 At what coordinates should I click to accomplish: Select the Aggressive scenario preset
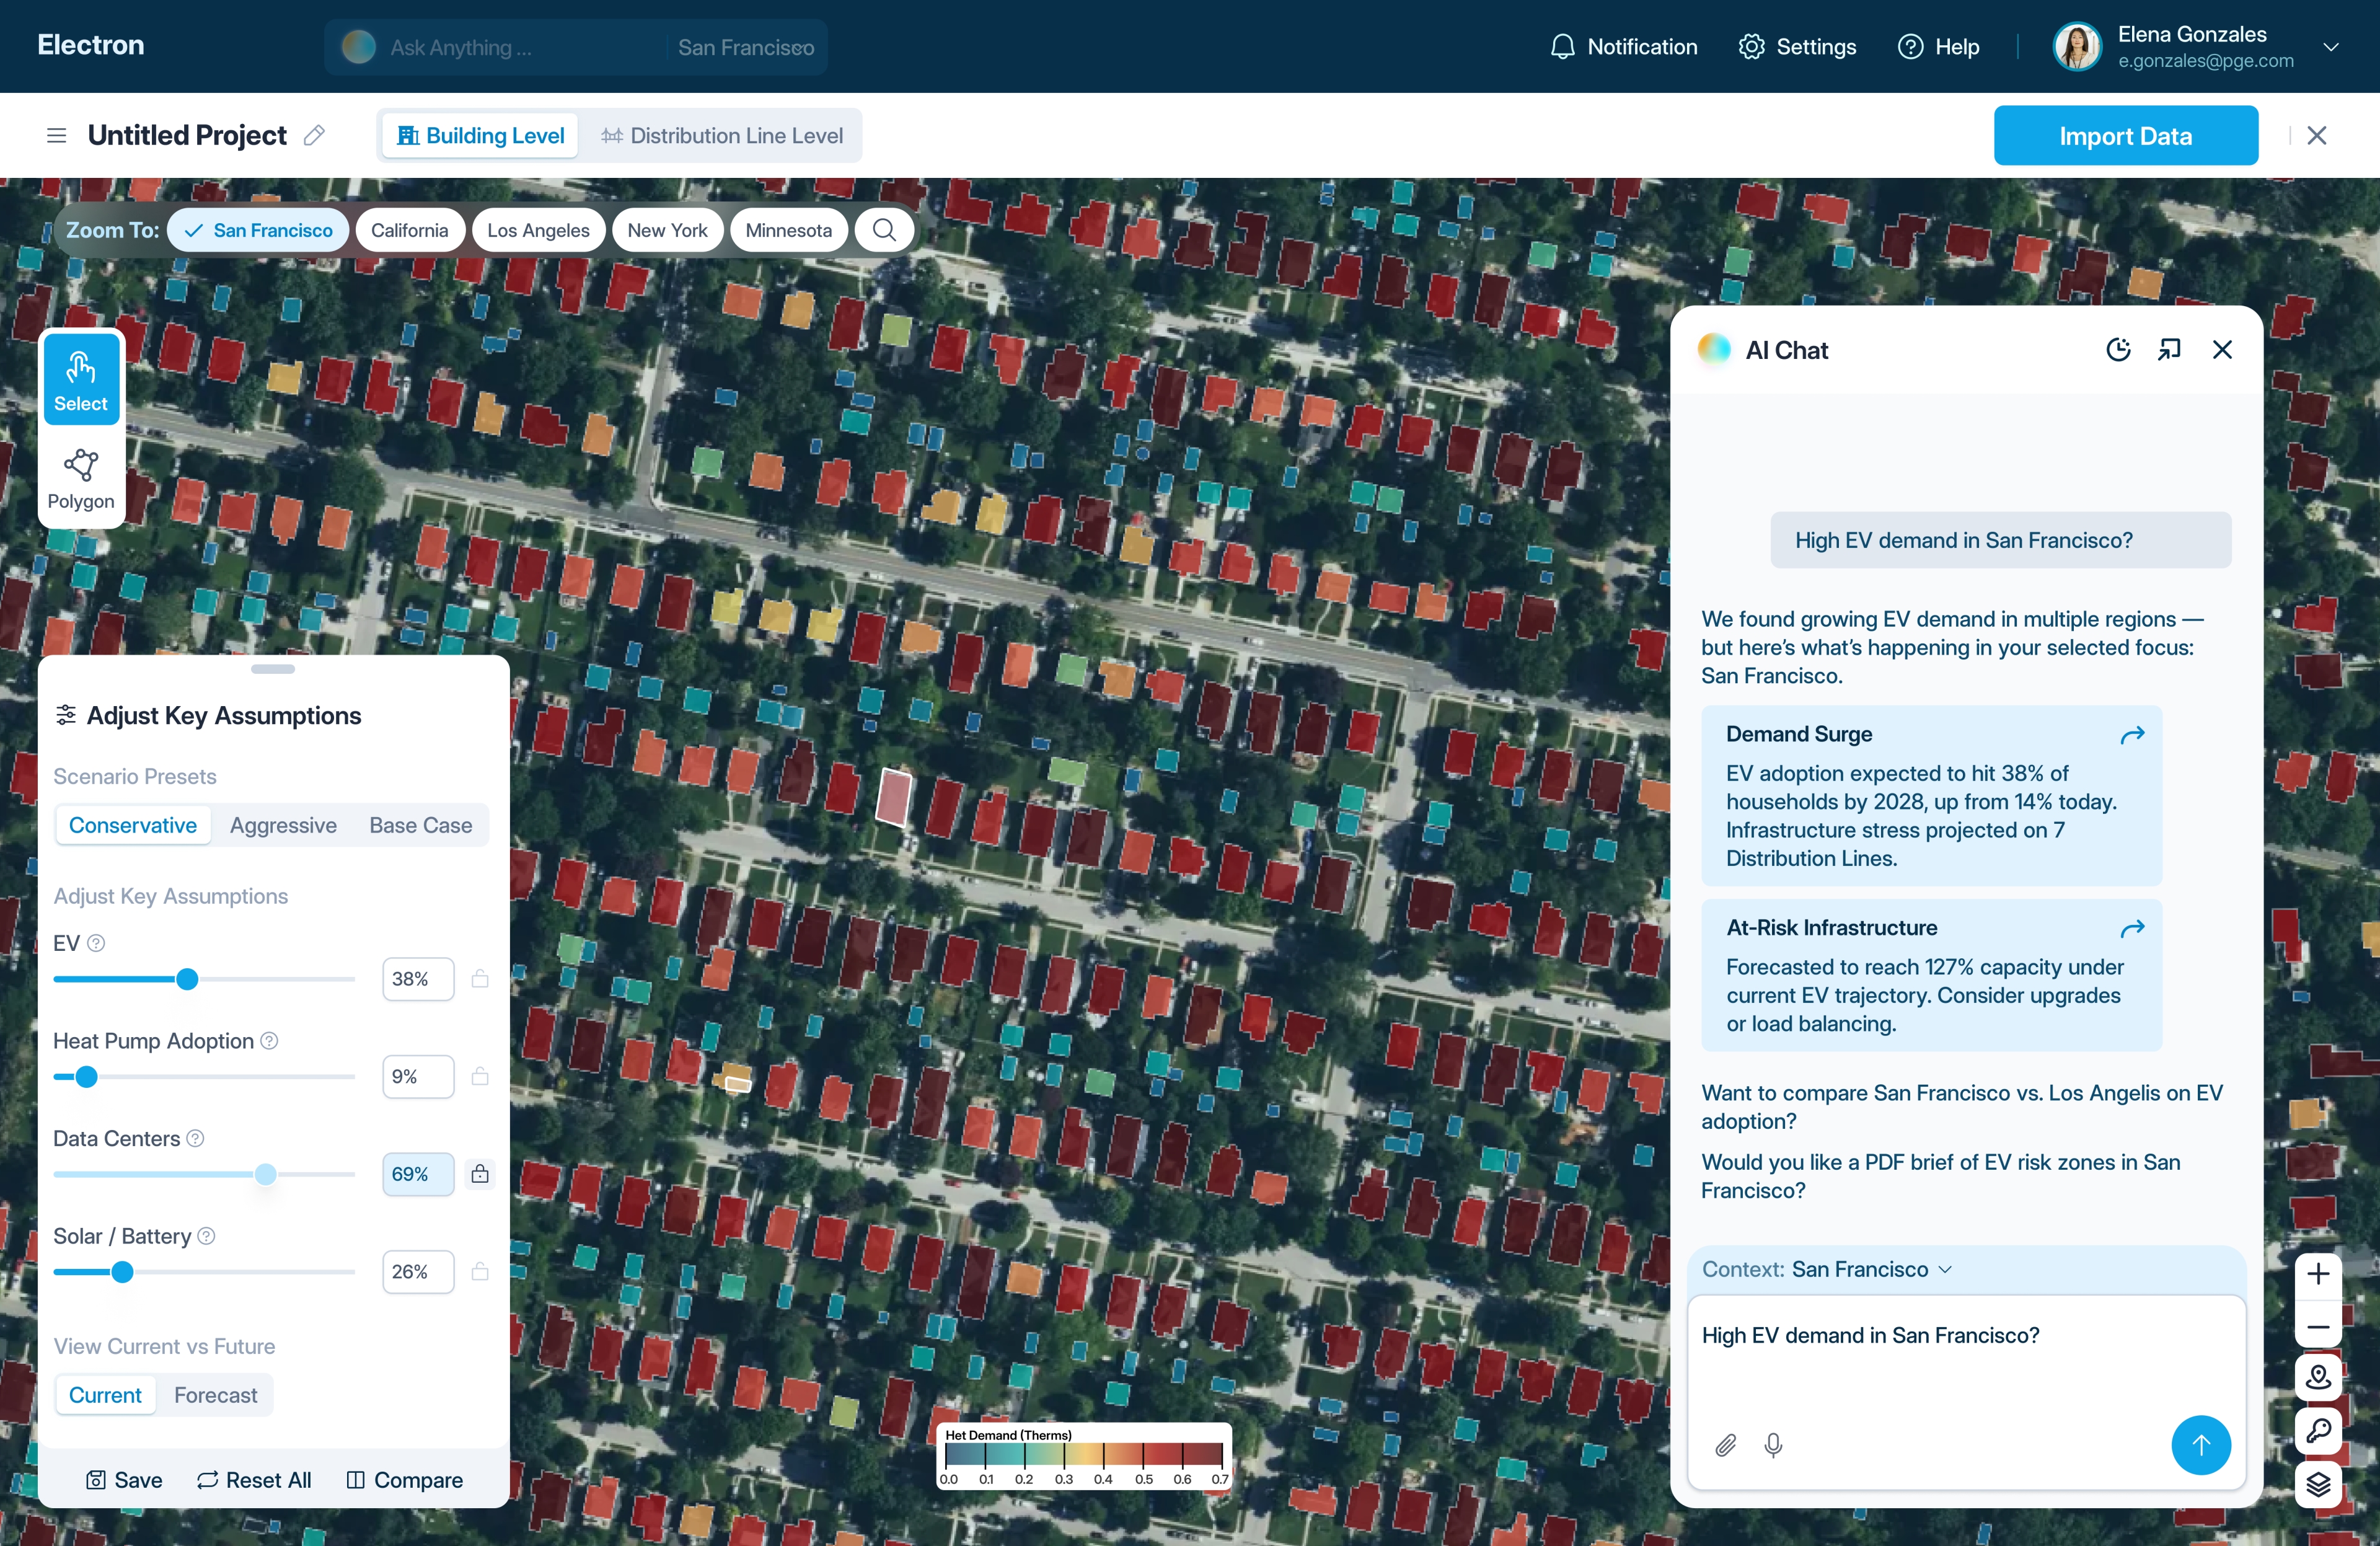pos(283,825)
